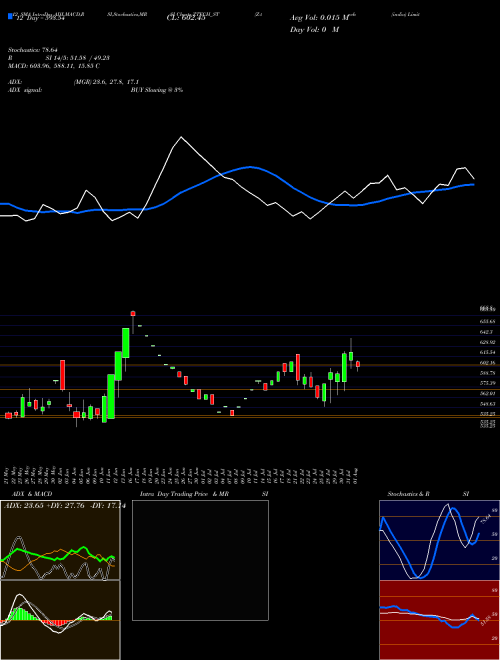500x660 pixels.
Task: Click the Stochastics & R panel title
Action: pos(408,494)
